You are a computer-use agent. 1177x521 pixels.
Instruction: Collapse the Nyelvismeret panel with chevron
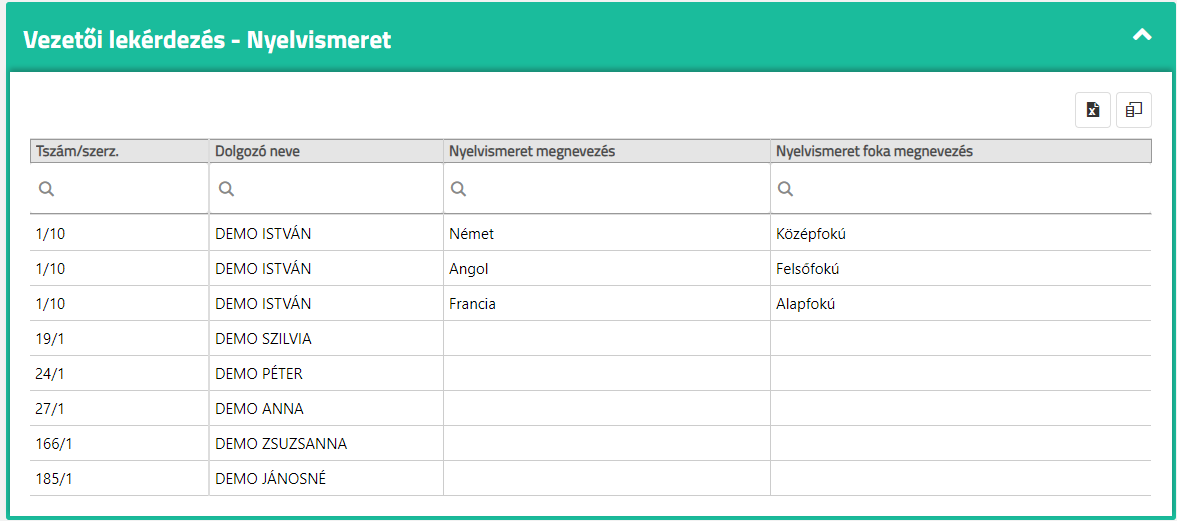click(1142, 34)
